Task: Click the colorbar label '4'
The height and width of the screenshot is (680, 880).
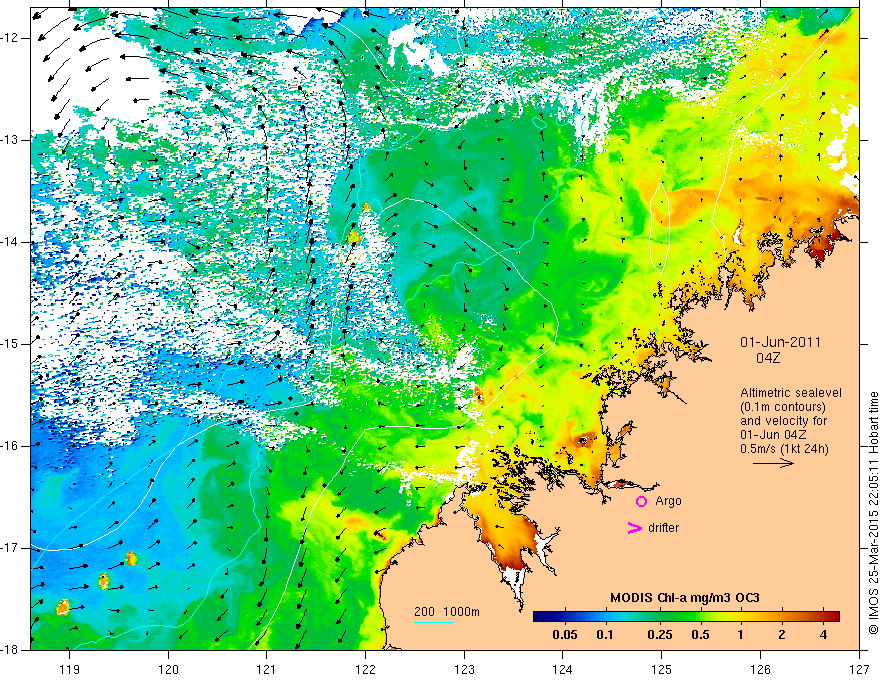Action: click(x=823, y=635)
